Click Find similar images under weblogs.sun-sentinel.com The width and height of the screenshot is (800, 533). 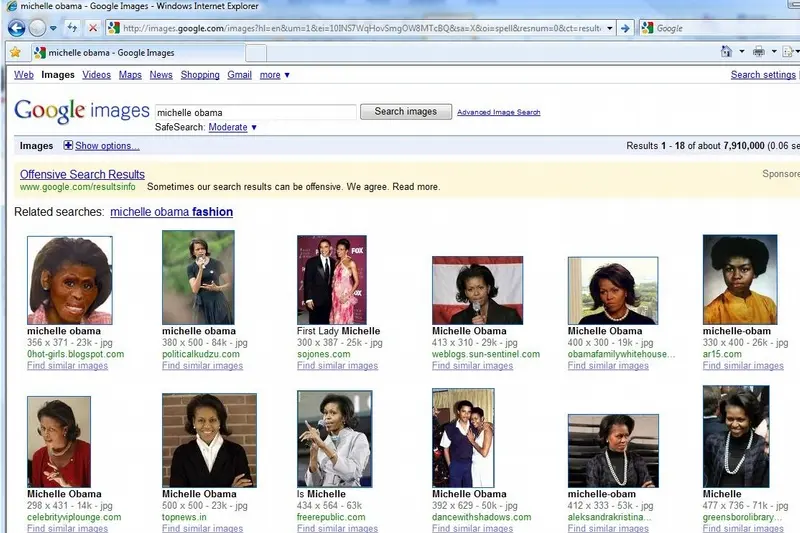472,365
